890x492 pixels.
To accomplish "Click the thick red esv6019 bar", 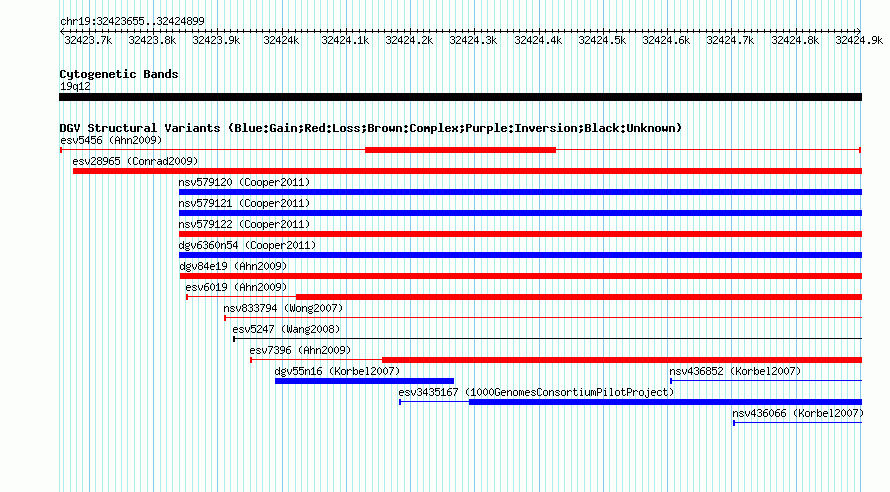I will (x=579, y=297).
